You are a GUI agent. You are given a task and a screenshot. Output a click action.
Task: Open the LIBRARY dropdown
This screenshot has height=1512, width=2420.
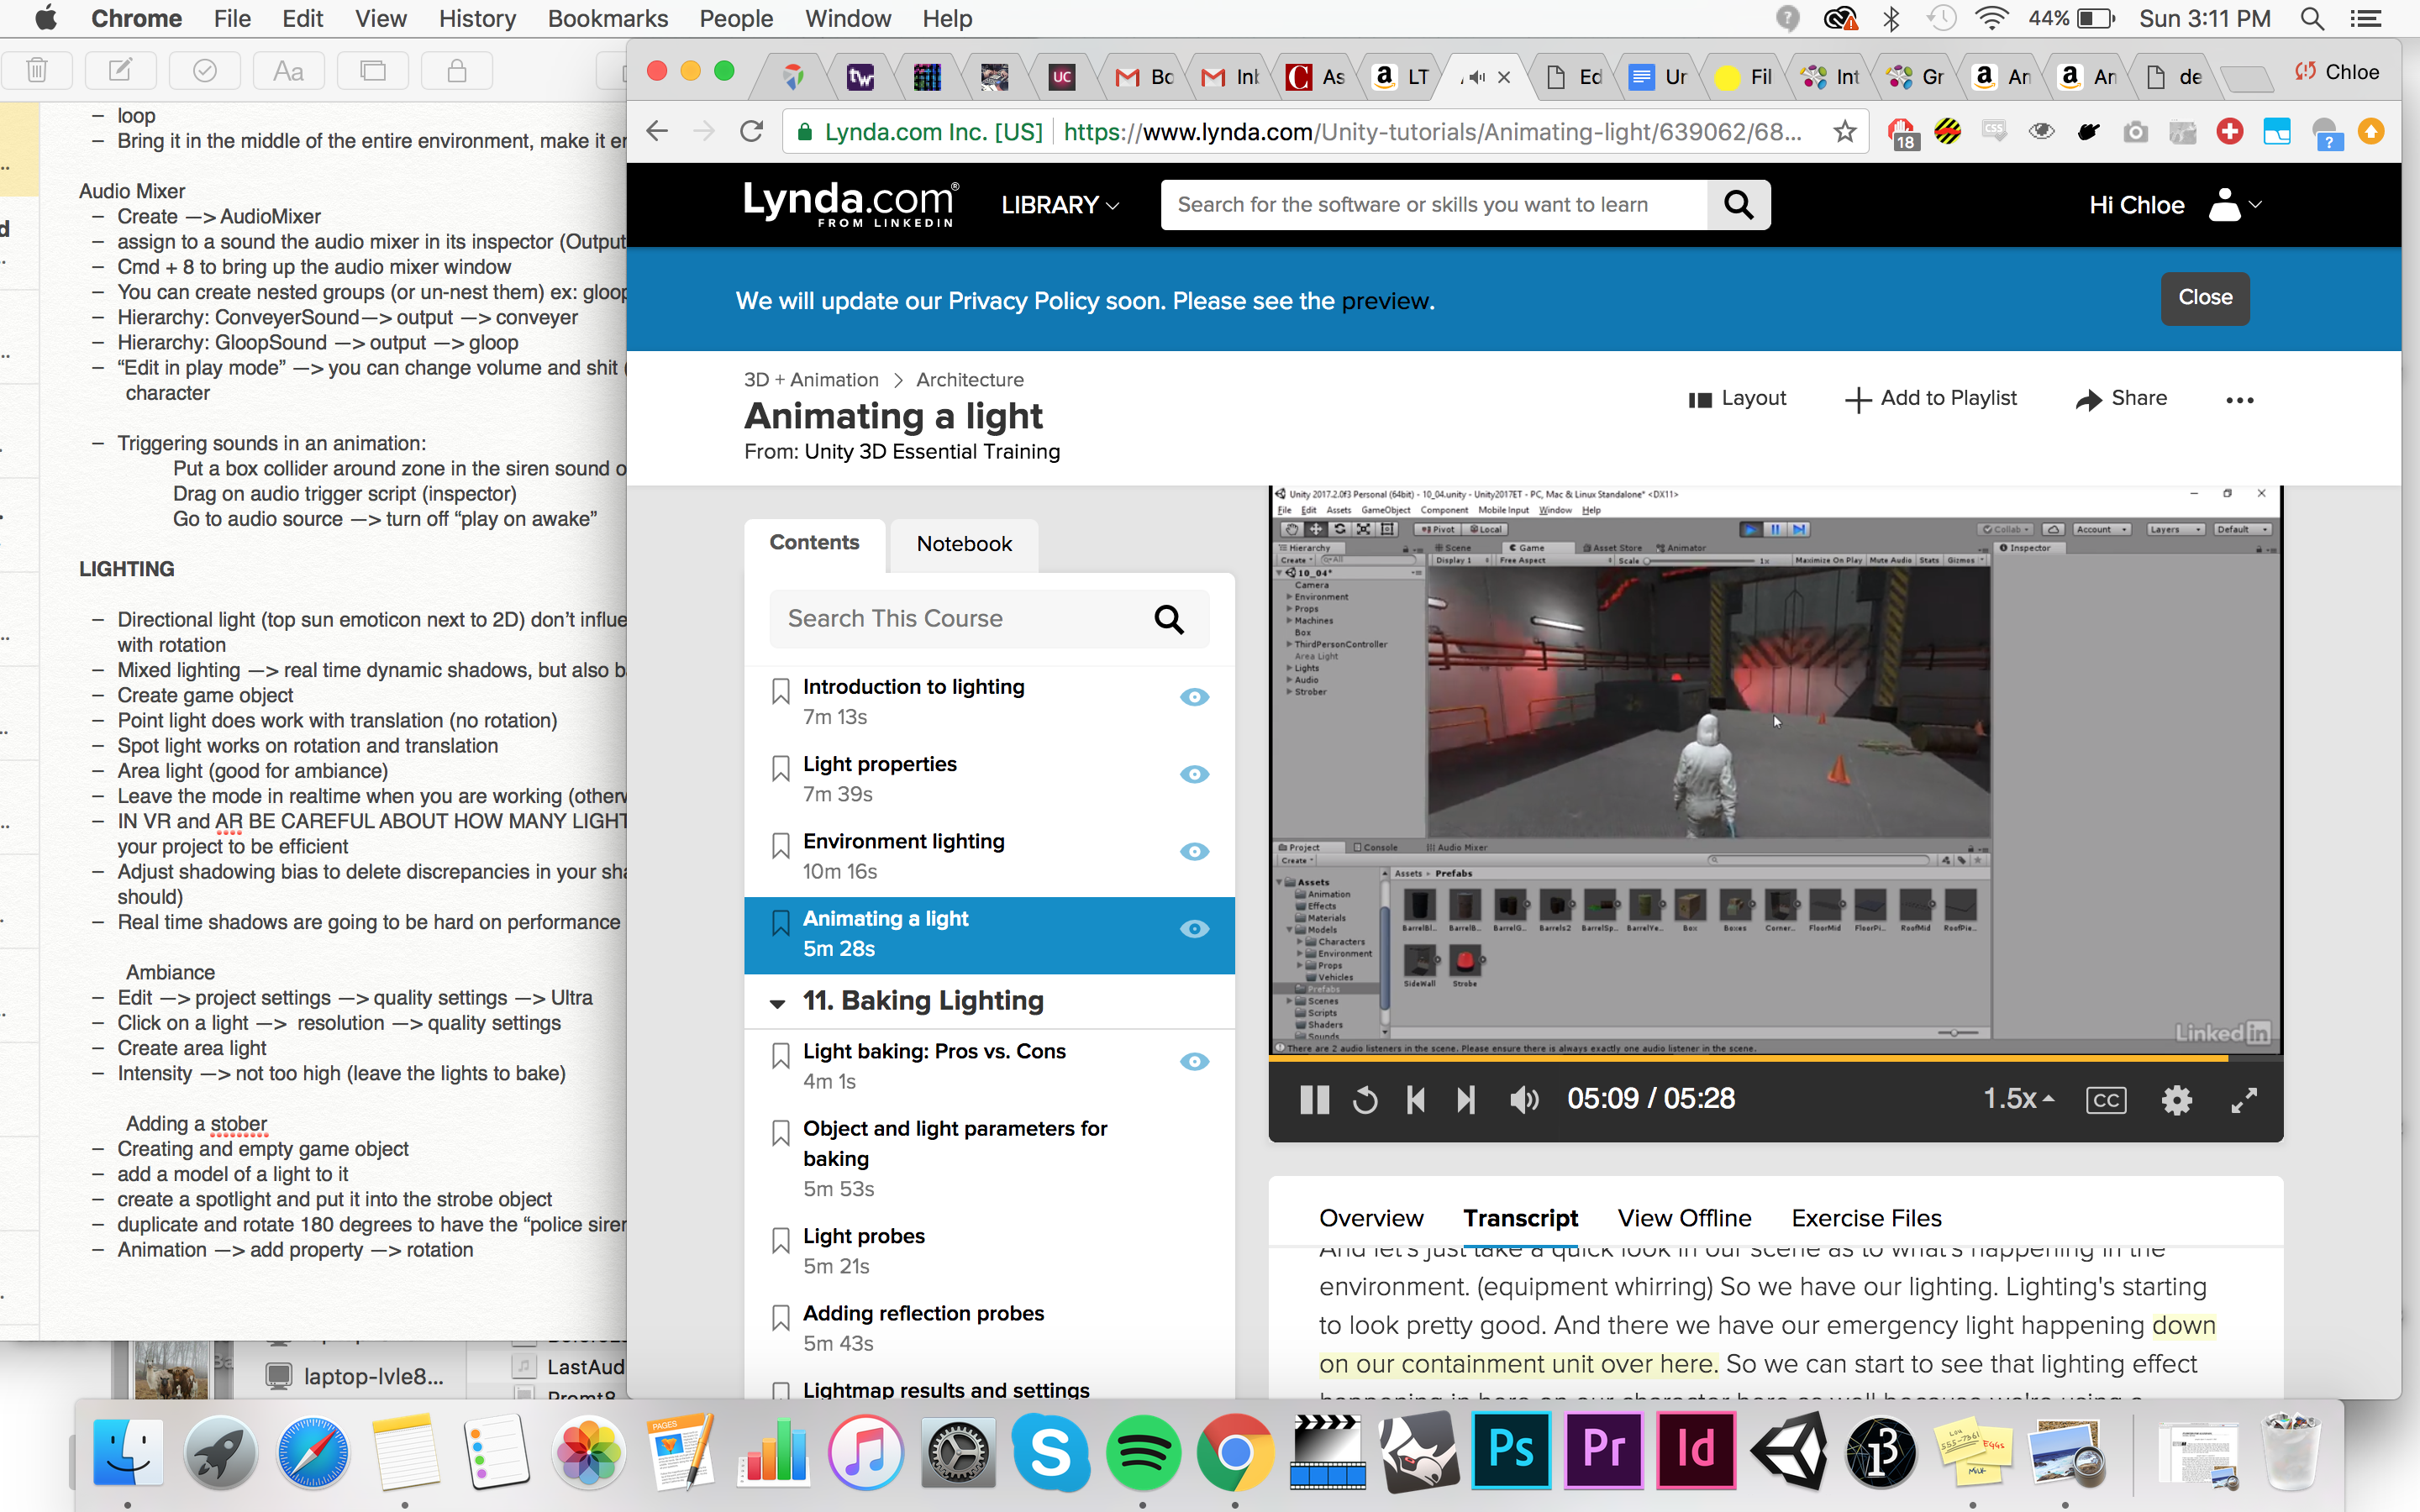click(x=1060, y=205)
